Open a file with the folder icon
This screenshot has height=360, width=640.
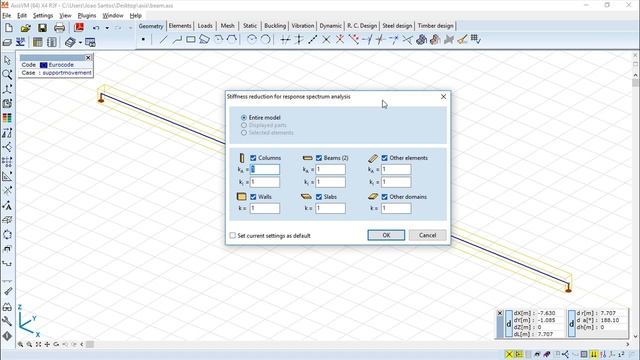pyautogui.click(x=25, y=28)
